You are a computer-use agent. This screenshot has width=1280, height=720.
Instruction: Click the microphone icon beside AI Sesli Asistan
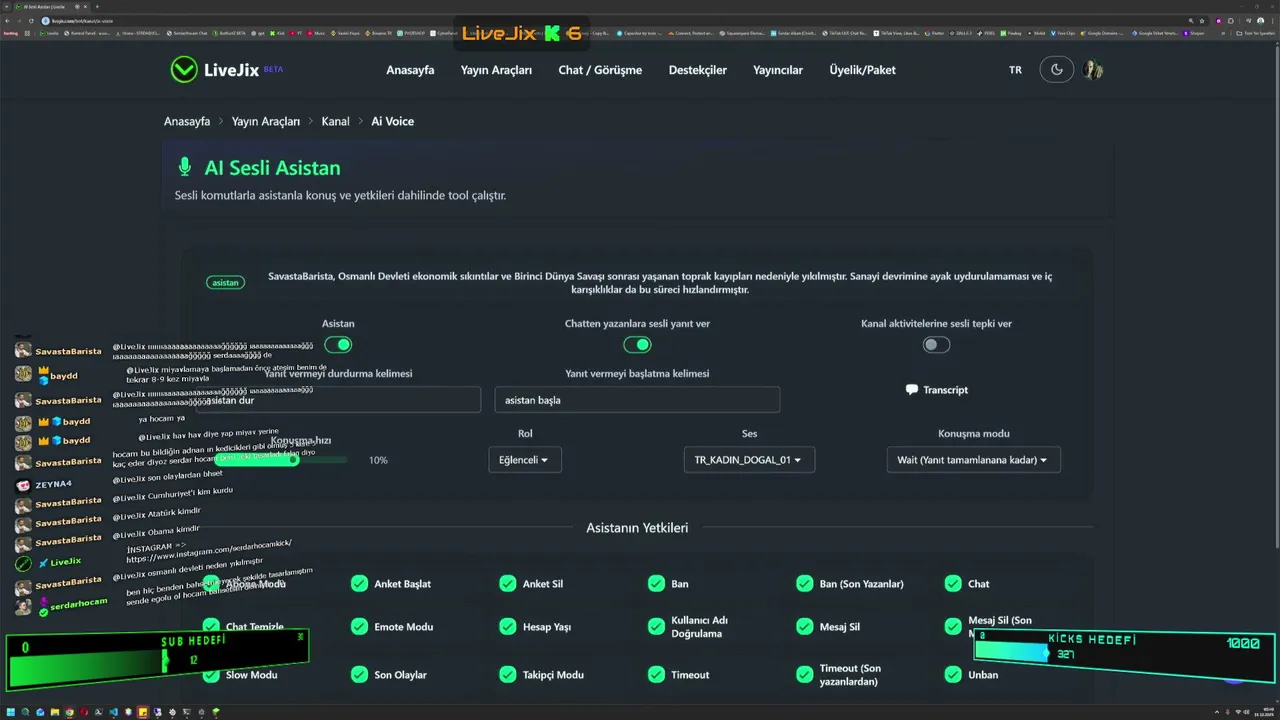184,167
